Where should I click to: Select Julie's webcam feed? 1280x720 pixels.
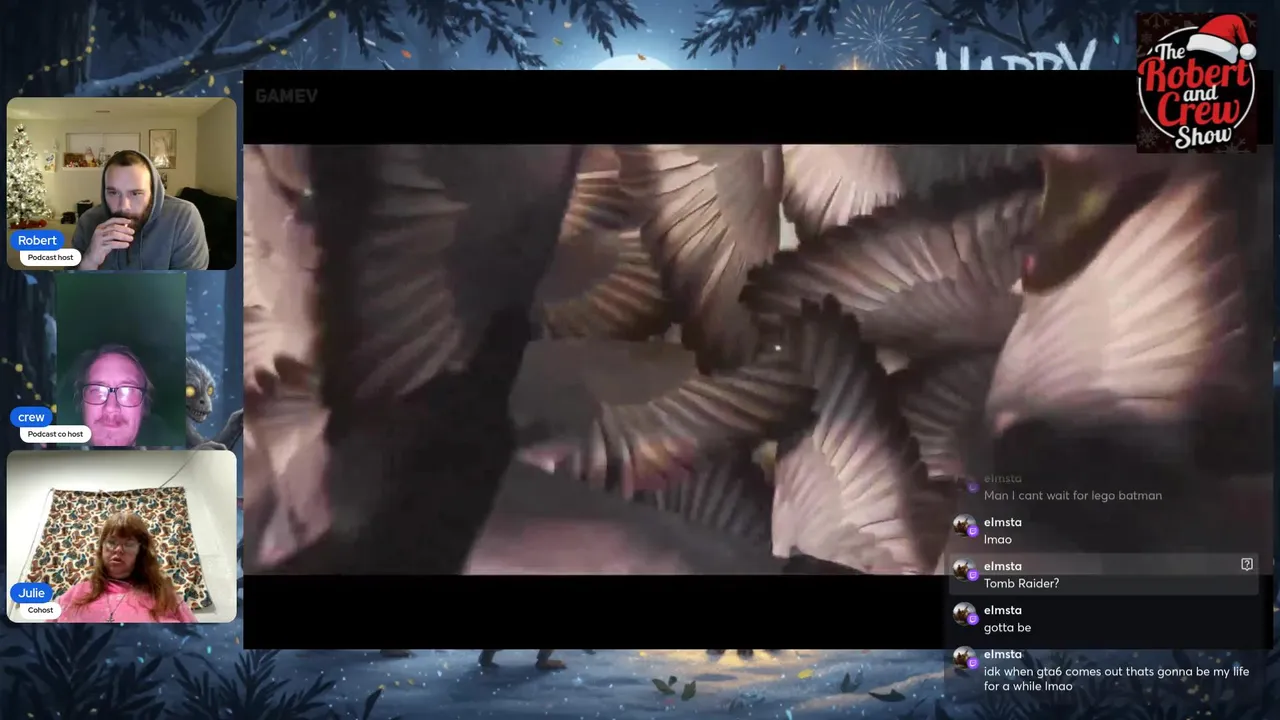tap(122, 537)
